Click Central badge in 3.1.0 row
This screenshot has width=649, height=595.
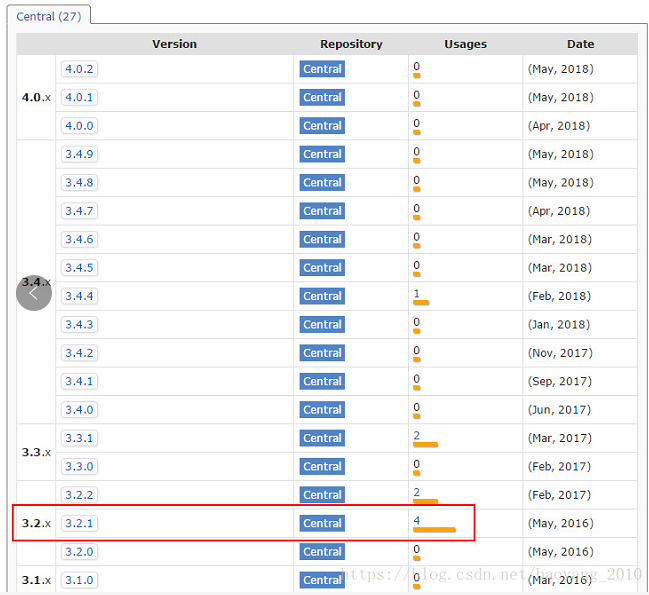pyautogui.click(x=322, y=580)
